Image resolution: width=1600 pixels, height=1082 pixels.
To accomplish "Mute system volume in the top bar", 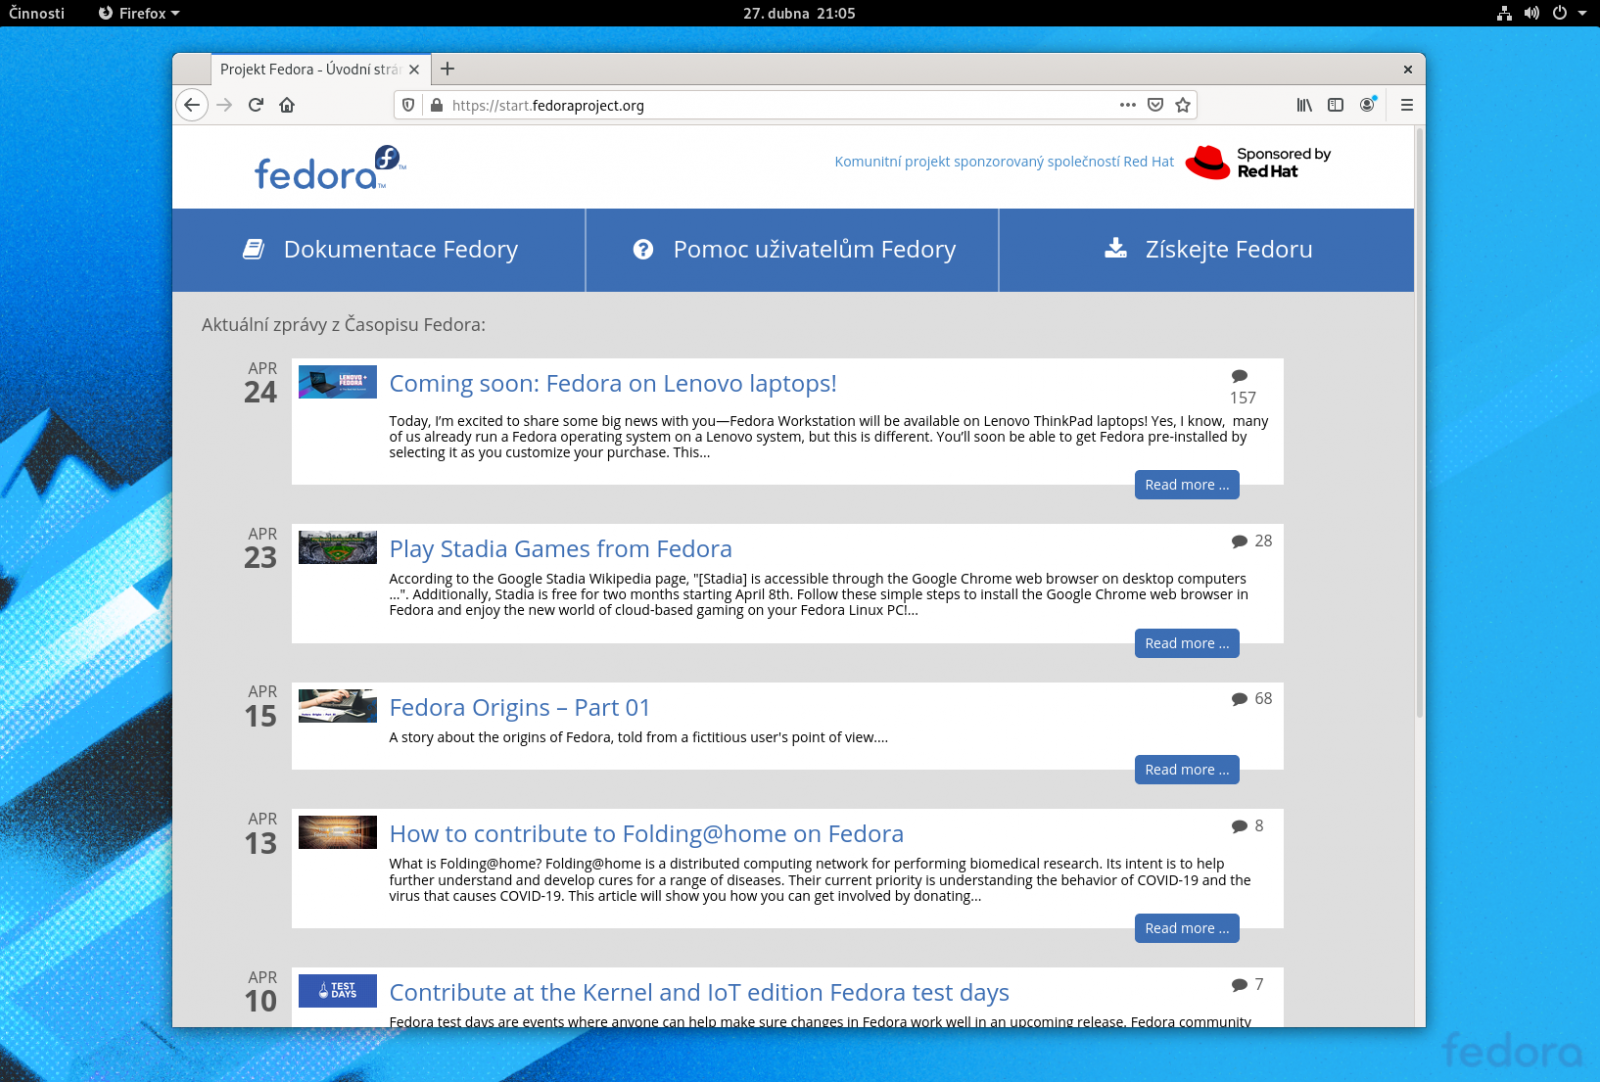I will click(1532, 13).
